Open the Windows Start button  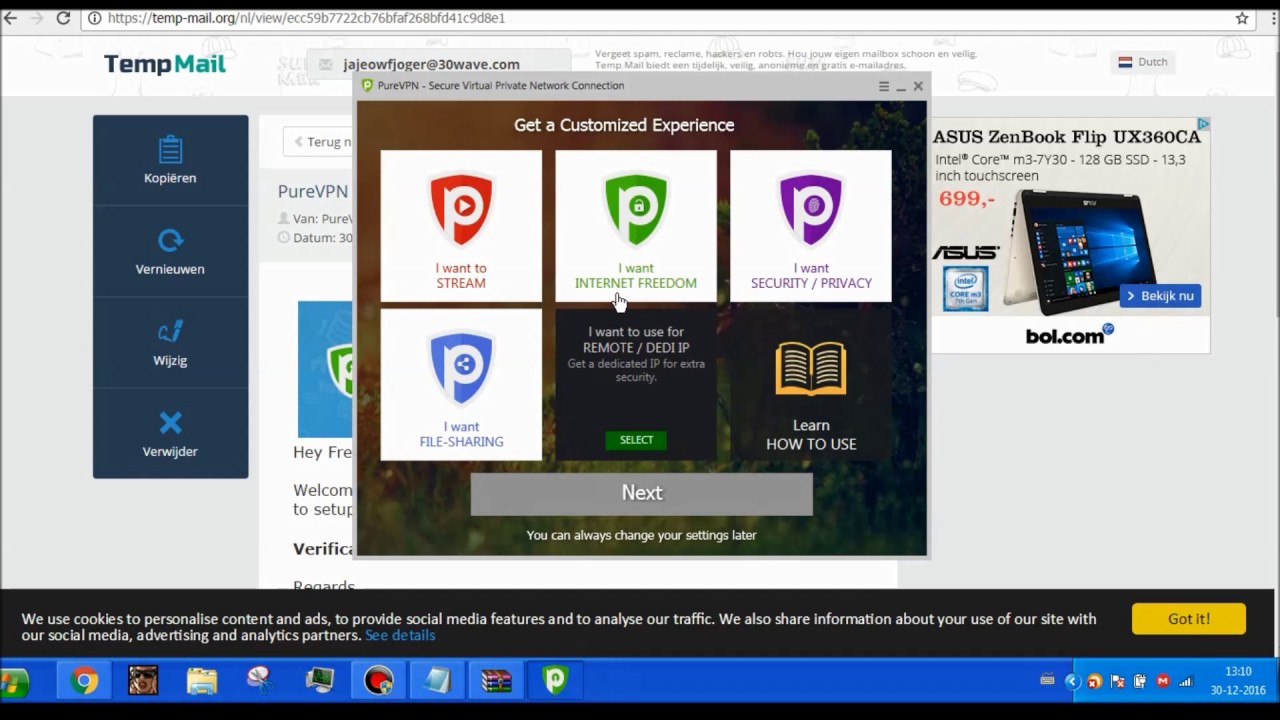coord(14,682)
